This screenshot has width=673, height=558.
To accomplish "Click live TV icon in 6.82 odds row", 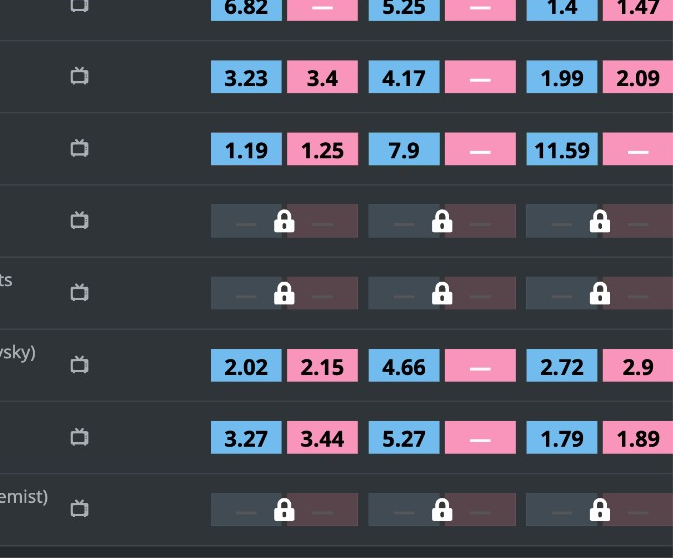I will tap(79, 5).
